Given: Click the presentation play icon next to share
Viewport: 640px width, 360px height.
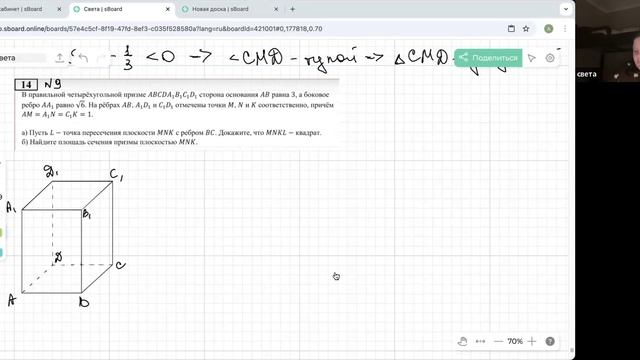Looking at the screenshot, I should [x=531, y=58].
